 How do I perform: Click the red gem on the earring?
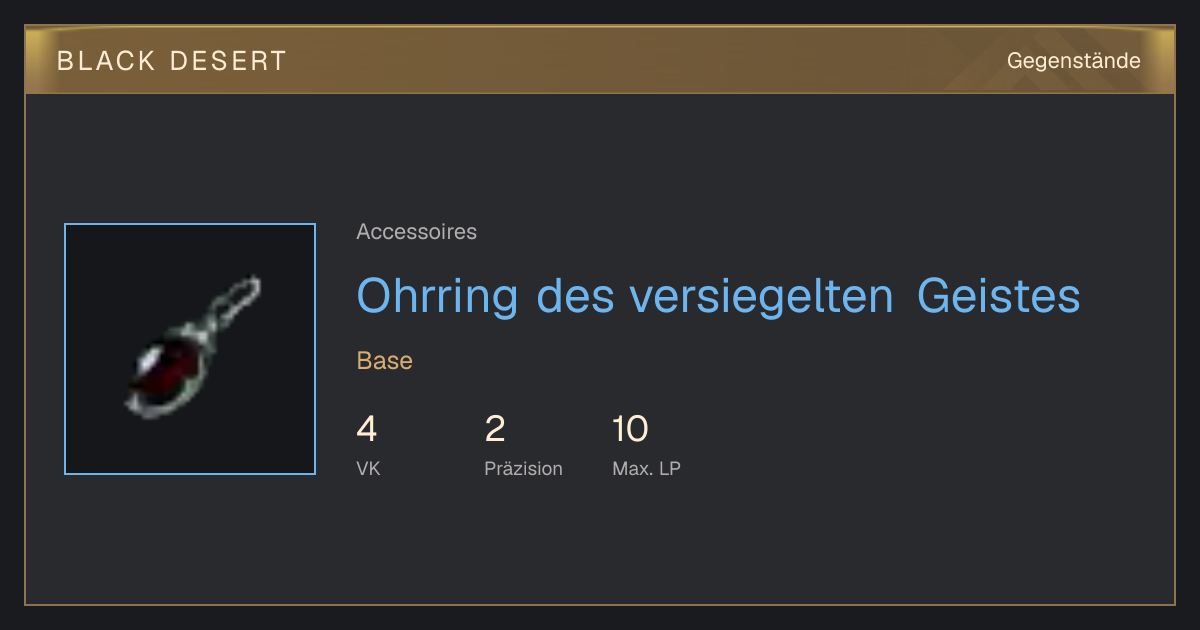(x=162, y=370)
